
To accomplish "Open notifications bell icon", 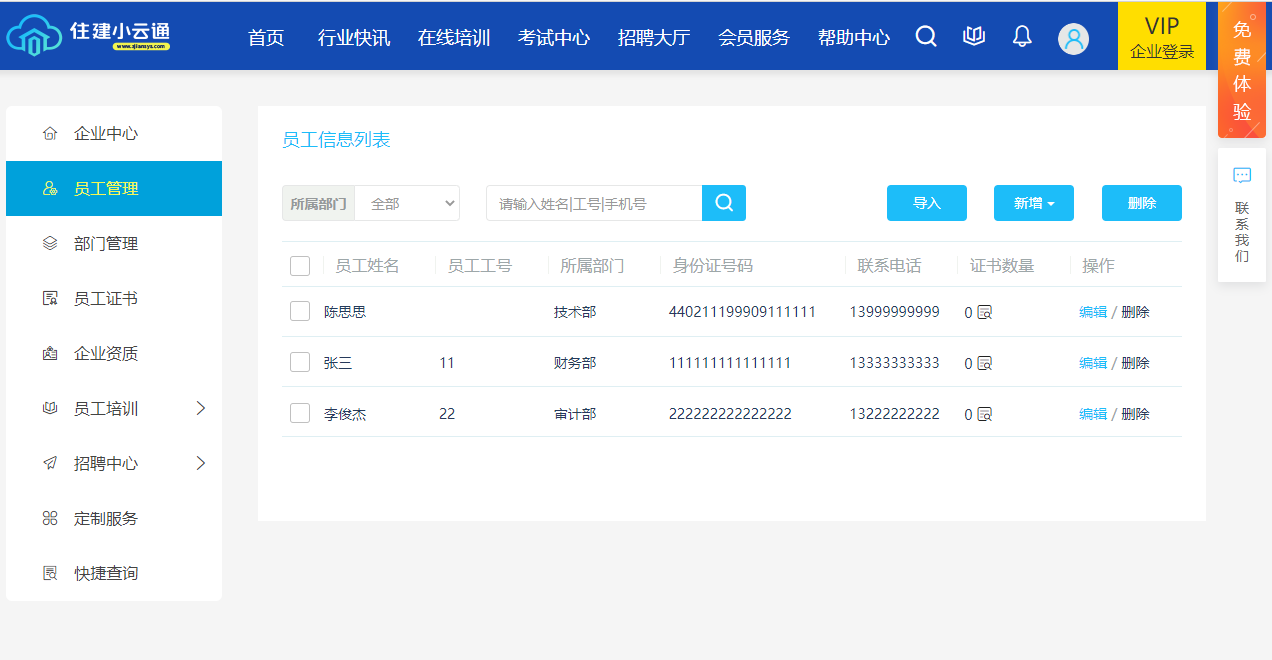I will pos(1021,37).
